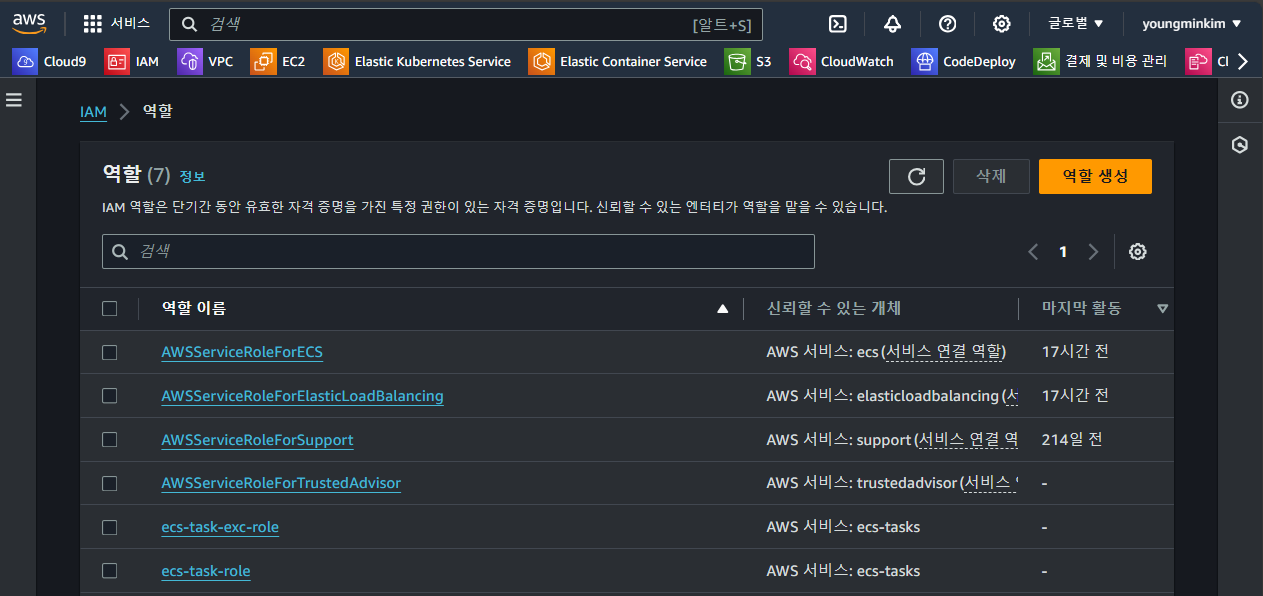Screen dimensions: 1263x596
Task: Click the ECS row 서비스 연결 역할 link text
Action: tap(944, 352)
